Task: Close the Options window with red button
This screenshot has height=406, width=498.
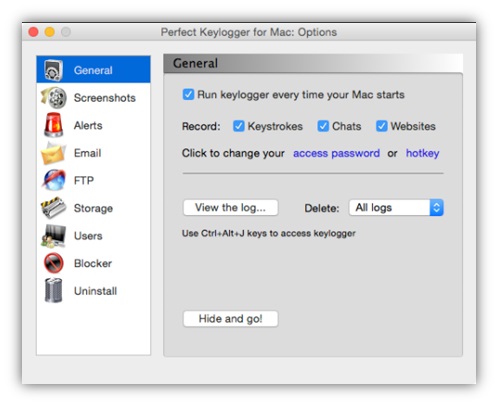Action: coord(33,32)
